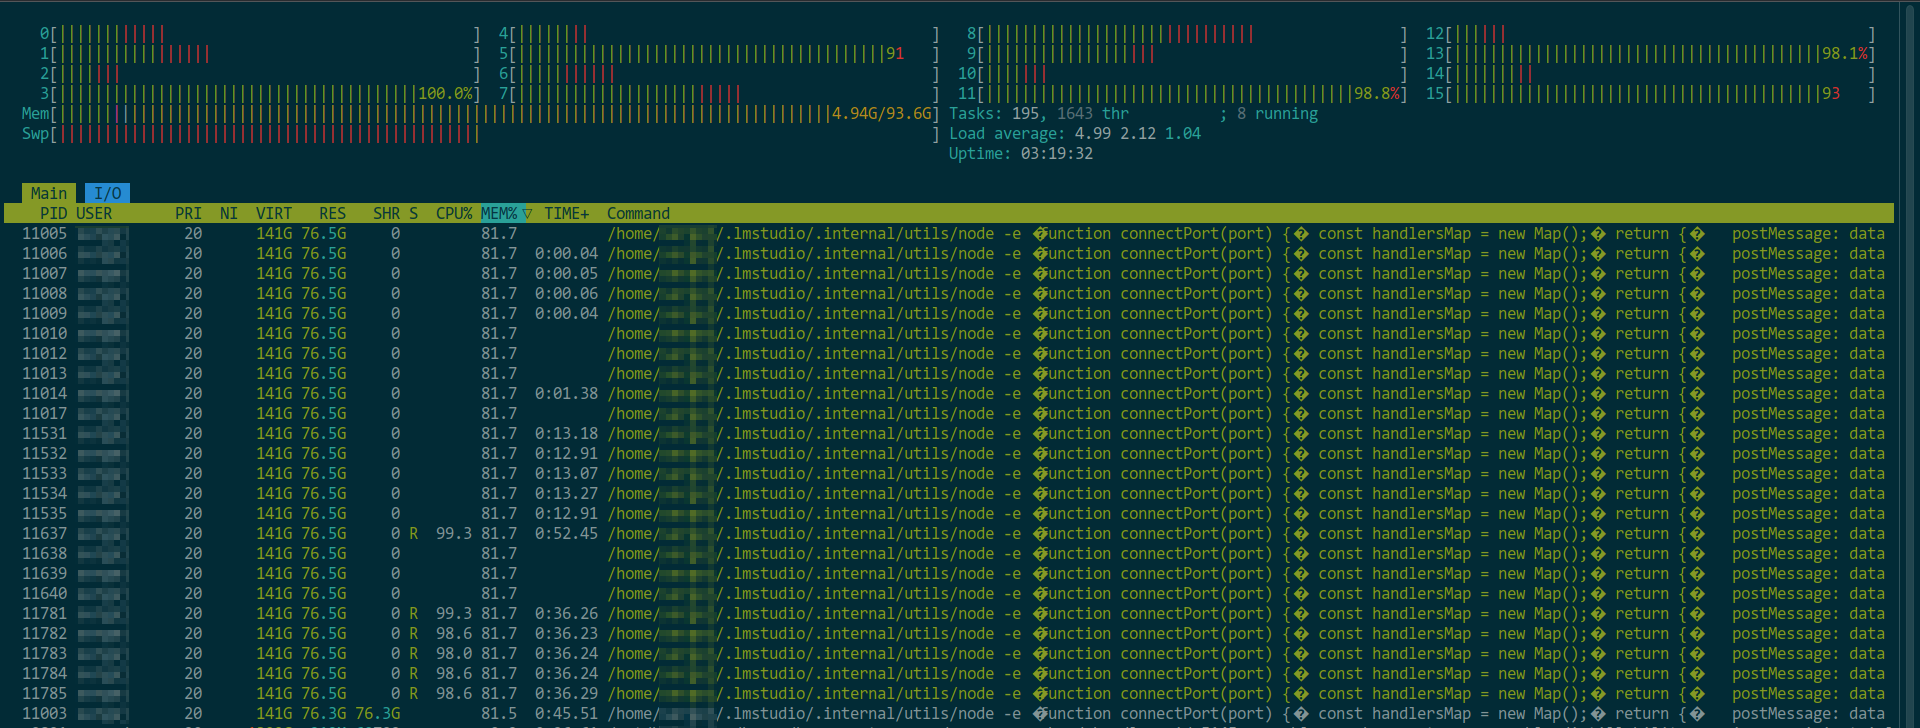This screenshot has height=728, width=1920.
Task: Select the process with PID 11010
Action: [x=949, y=334]
